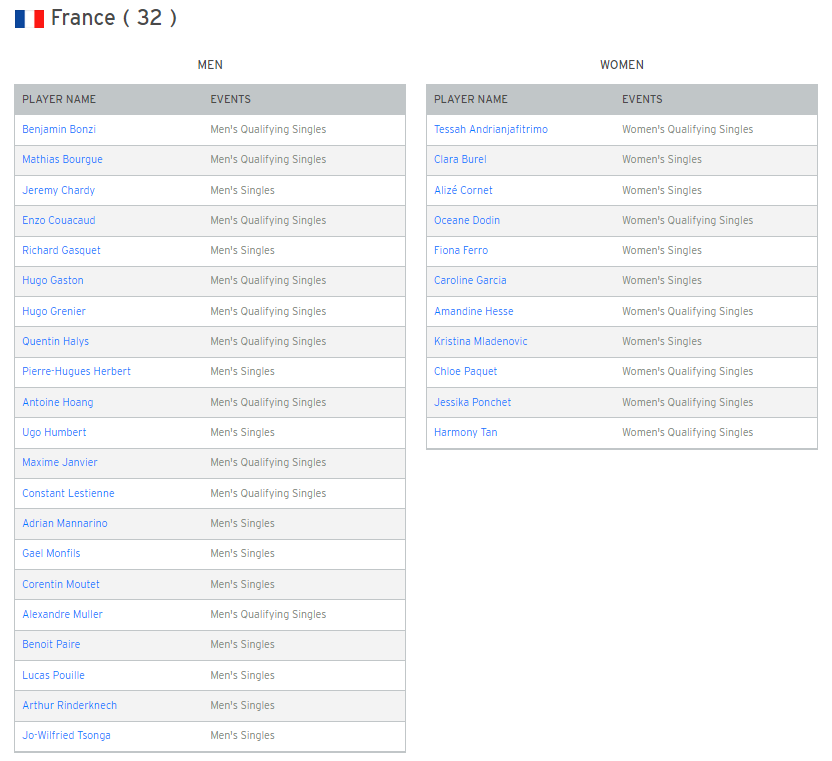The image size is (832, 761).
Task: Open Richard Gasquet player page
Action: click(61, 250)
